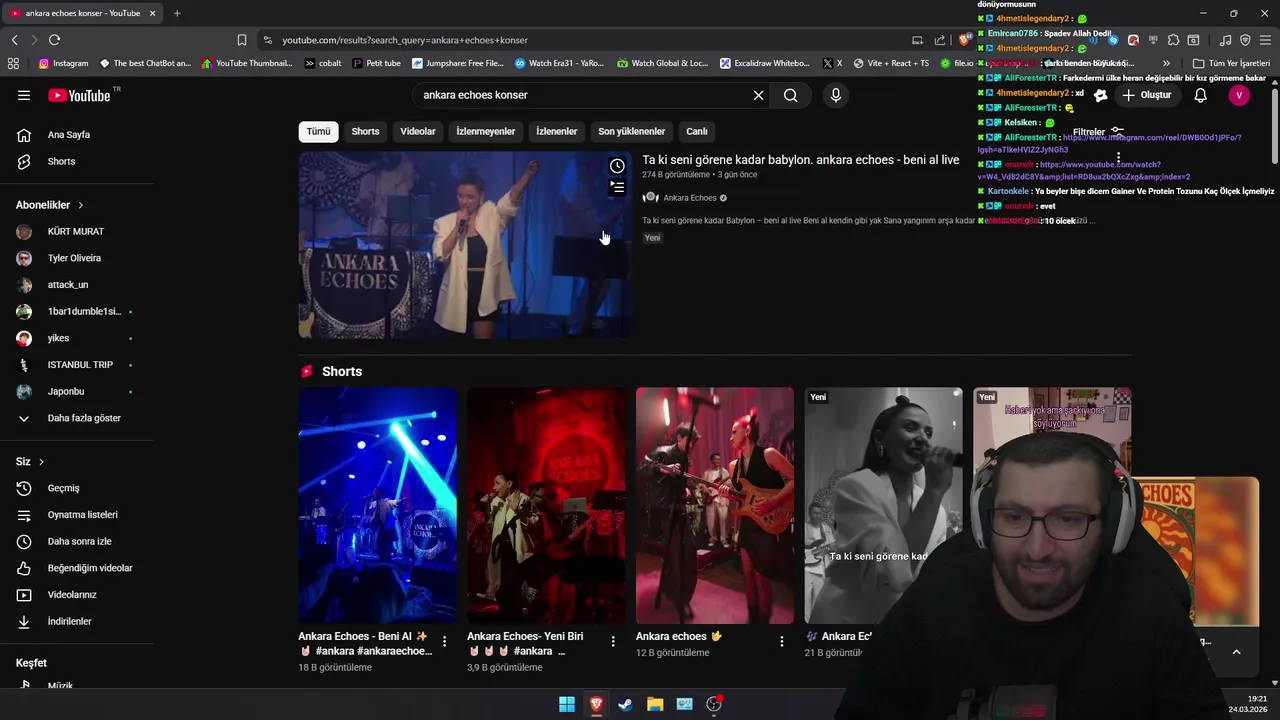Open Tyler Oliveira subscription channel

(x=77, y=258)
